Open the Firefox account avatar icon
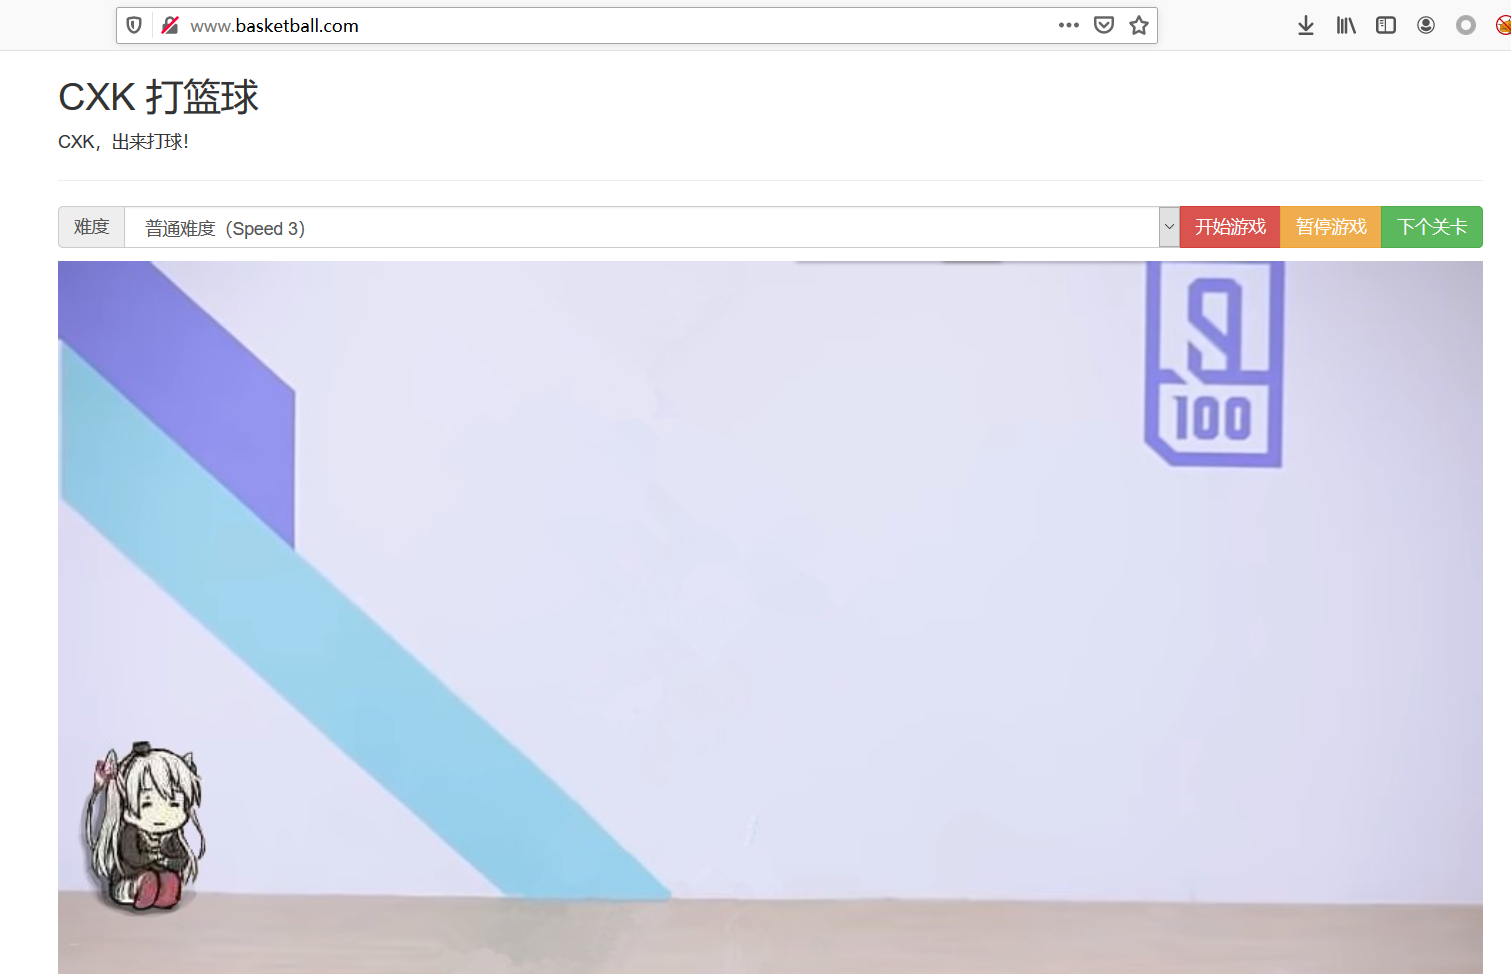Image resolution: width=1511 pixels, height=974 pixels. pos(1426,25)
